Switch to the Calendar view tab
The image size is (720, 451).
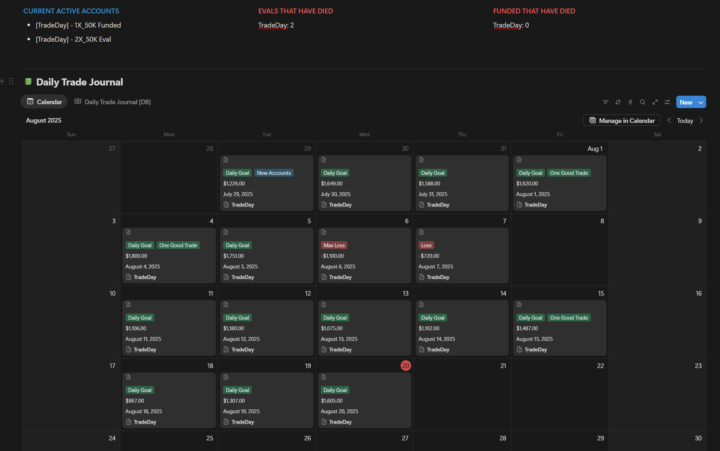(44, 101)
